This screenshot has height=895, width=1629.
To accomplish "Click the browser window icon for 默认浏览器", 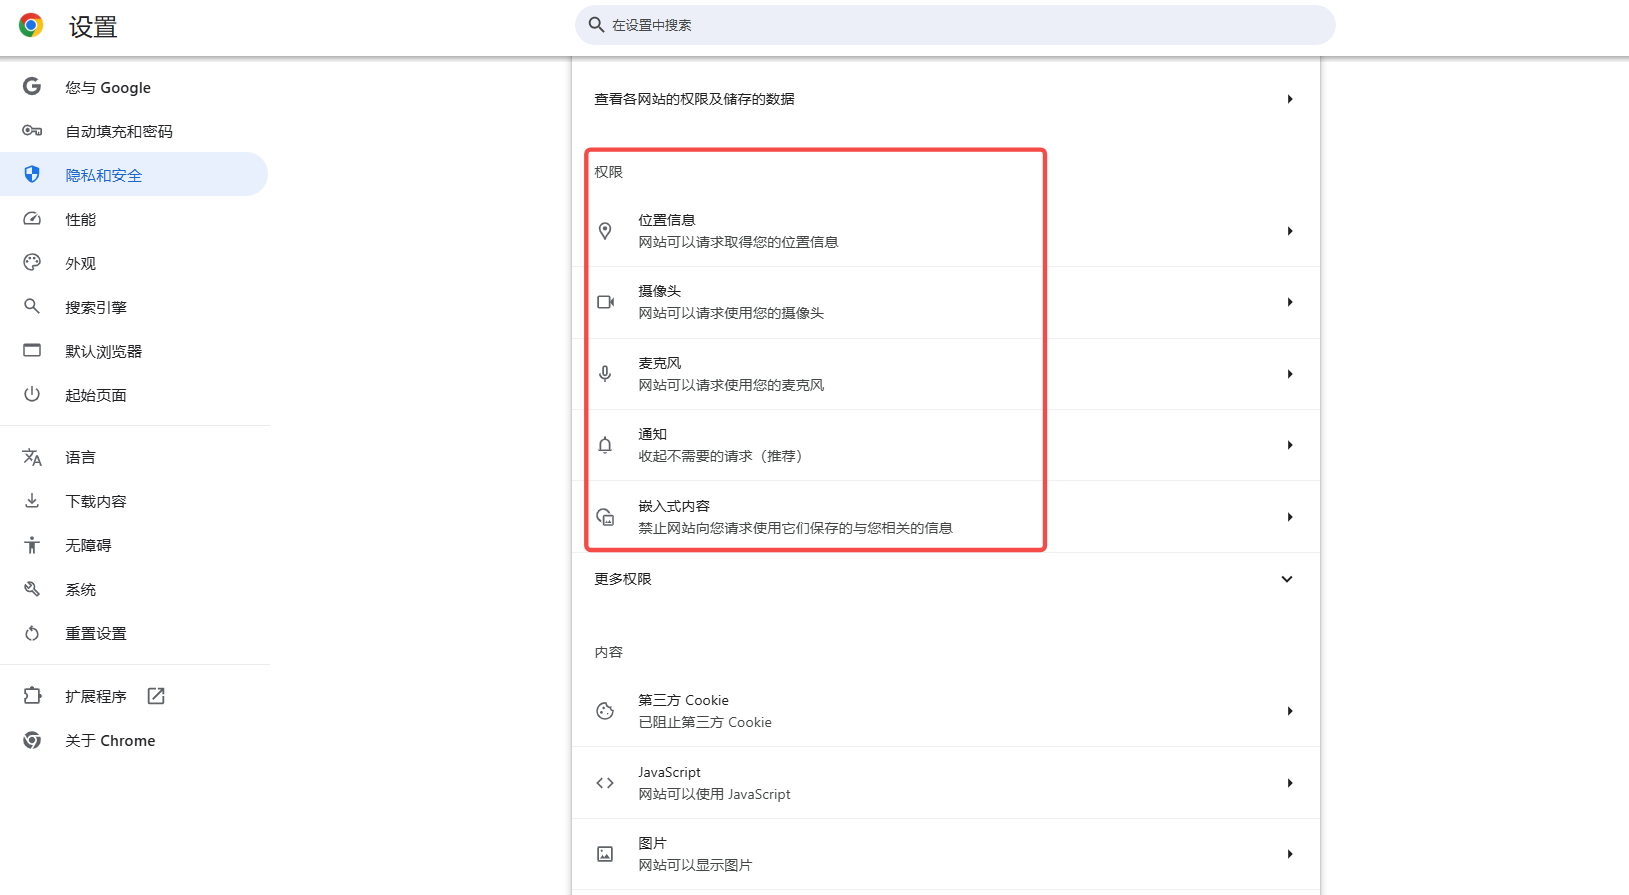I will pos(32,351).
